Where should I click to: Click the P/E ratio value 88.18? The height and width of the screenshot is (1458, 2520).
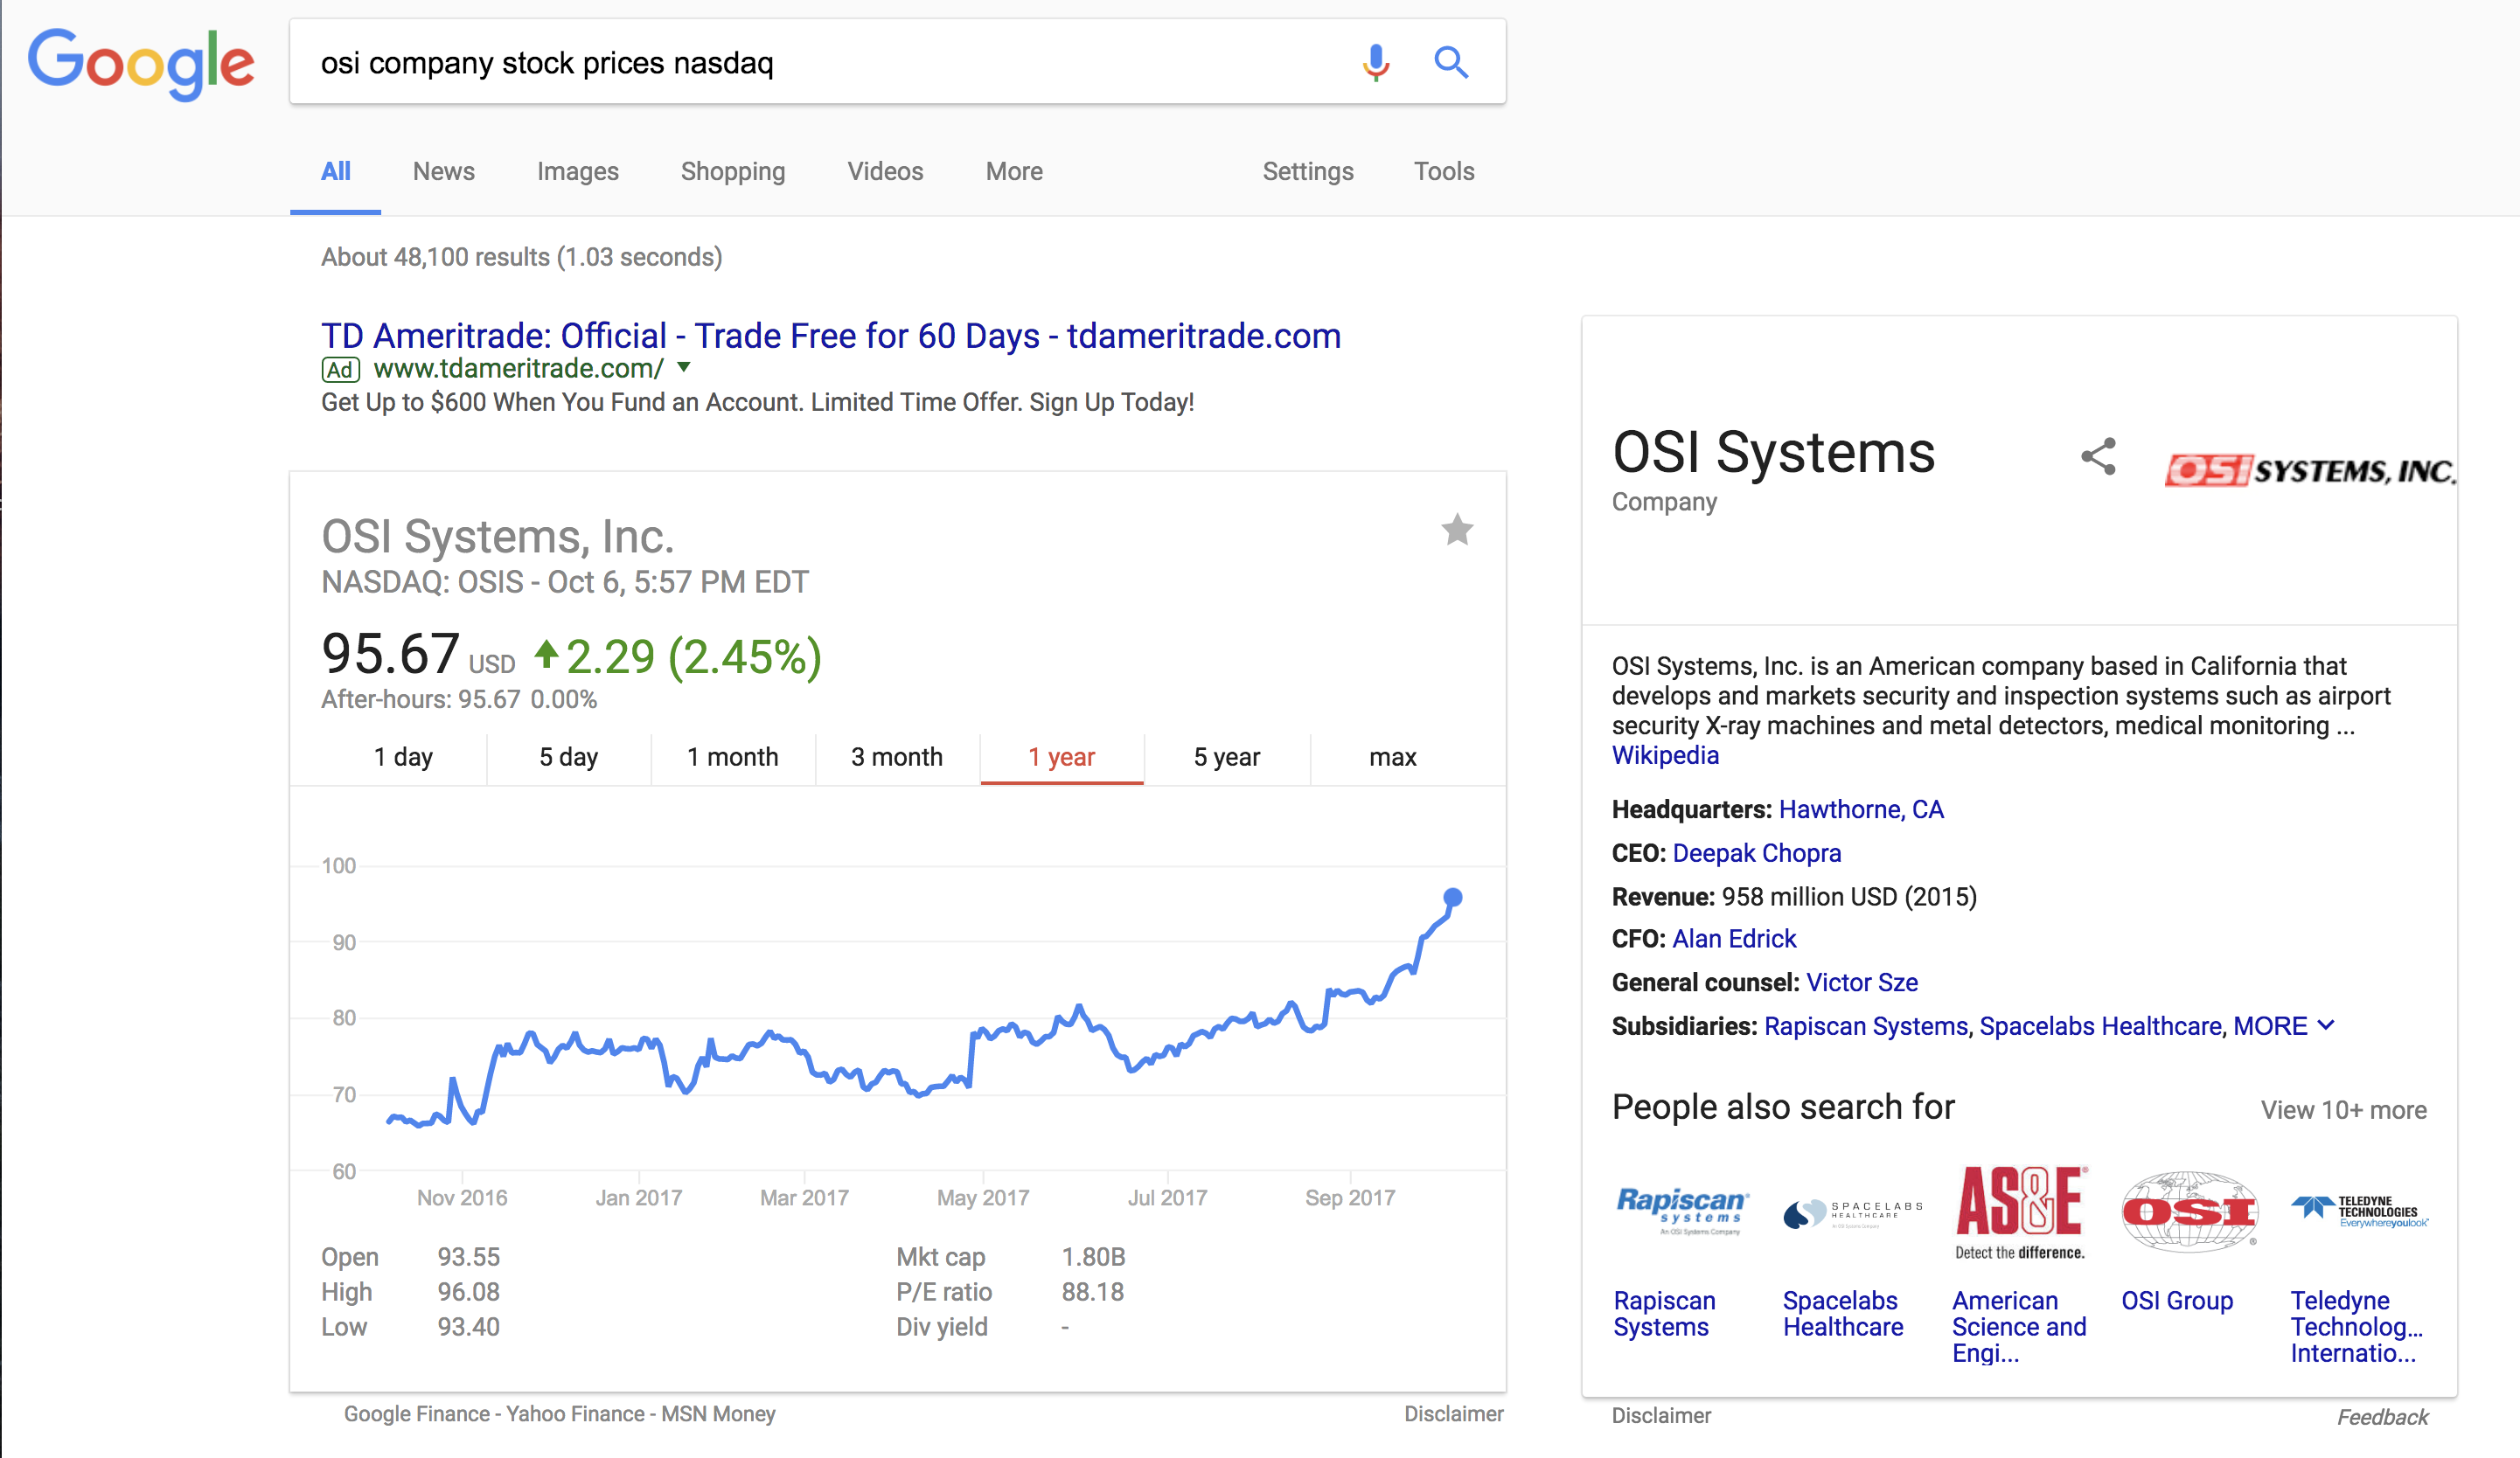1092,1292
